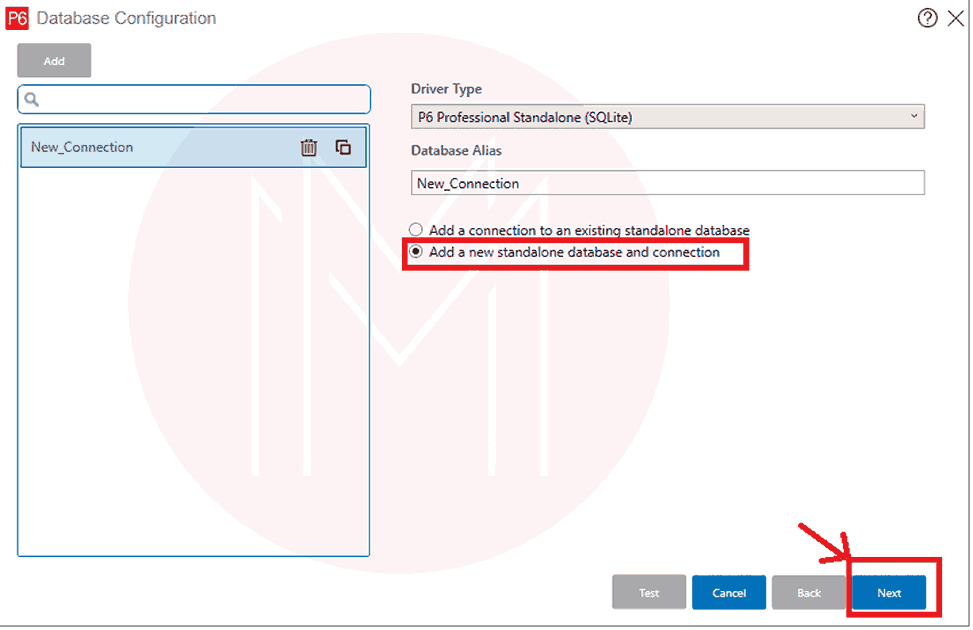
Task: Open help with the question mark icon
Action: (x=927, y=18)
